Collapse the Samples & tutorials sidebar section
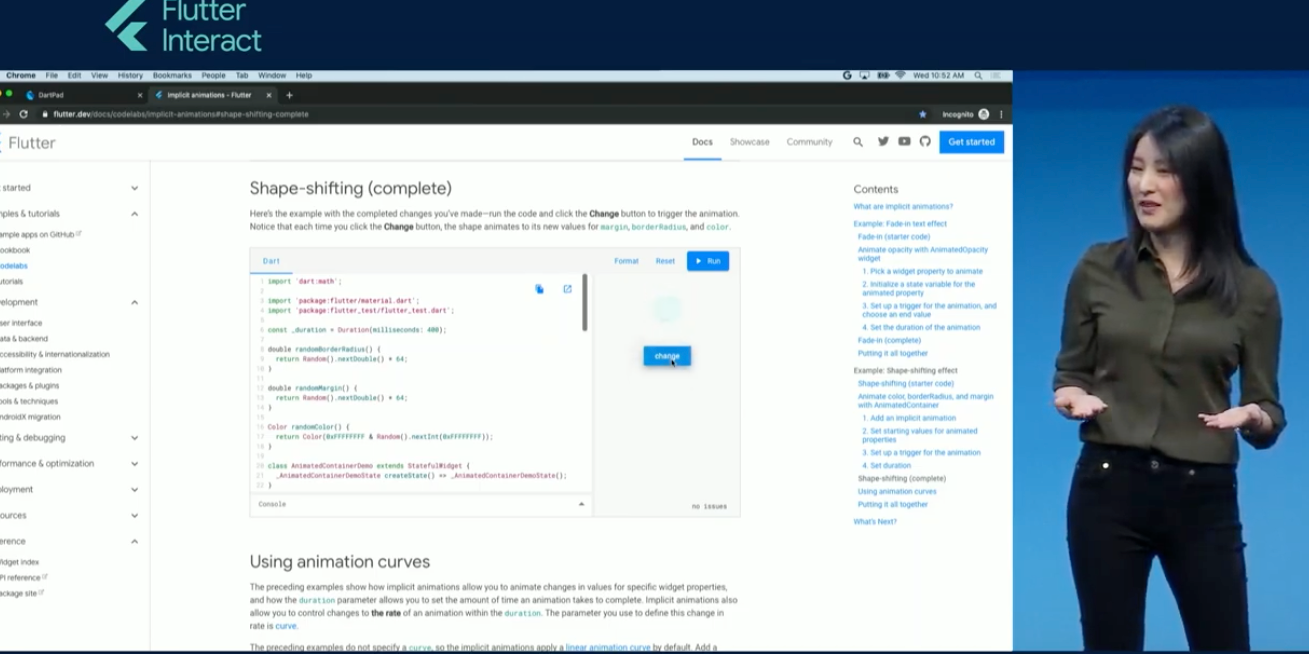 coord(134,214)
